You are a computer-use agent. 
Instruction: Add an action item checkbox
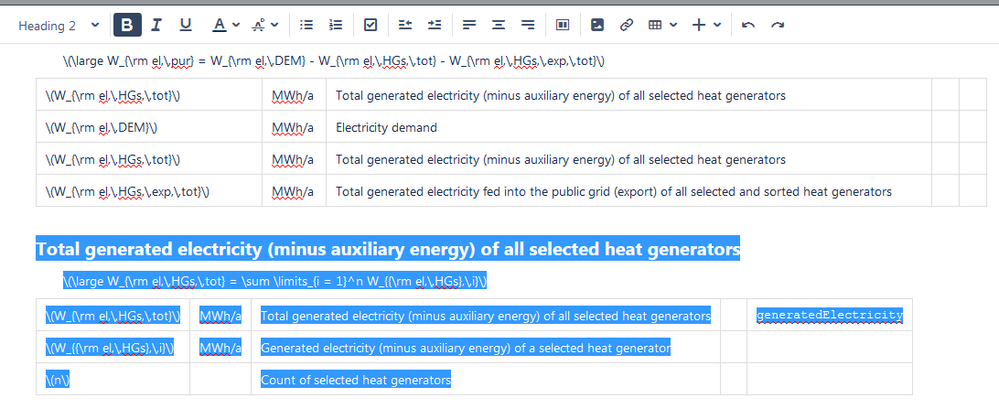pos(371,25)
